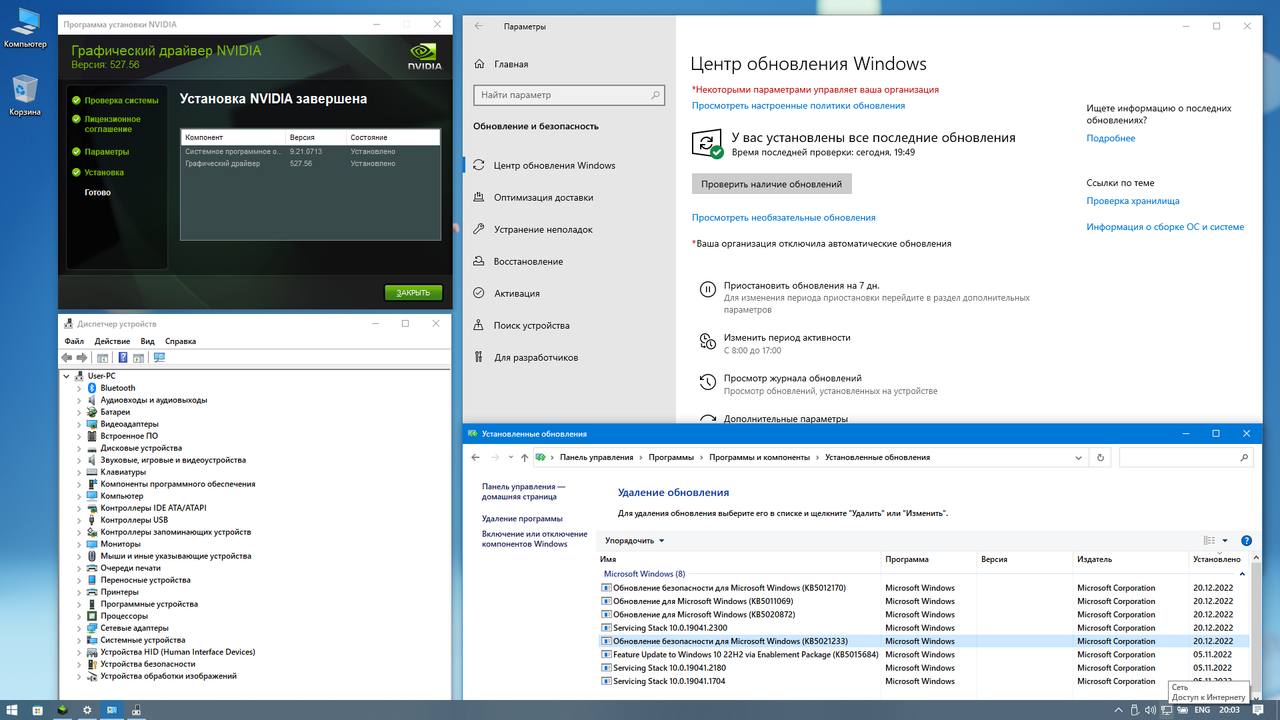Image resolution: width=1280 pixels, height=720 pixels.
Task: Select Оптимизация доставки in Settings sidebar
Action: click(x=543, y=198)
